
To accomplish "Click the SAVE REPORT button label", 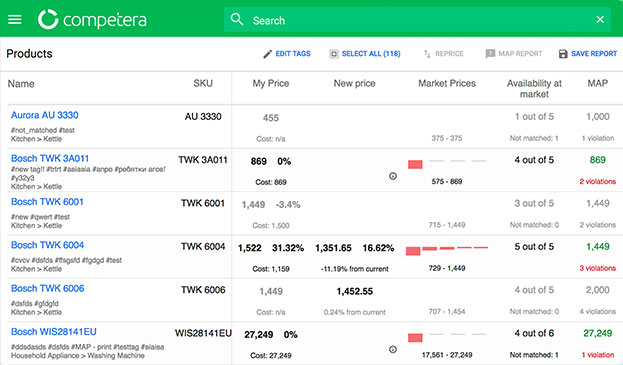I will 594,54.
